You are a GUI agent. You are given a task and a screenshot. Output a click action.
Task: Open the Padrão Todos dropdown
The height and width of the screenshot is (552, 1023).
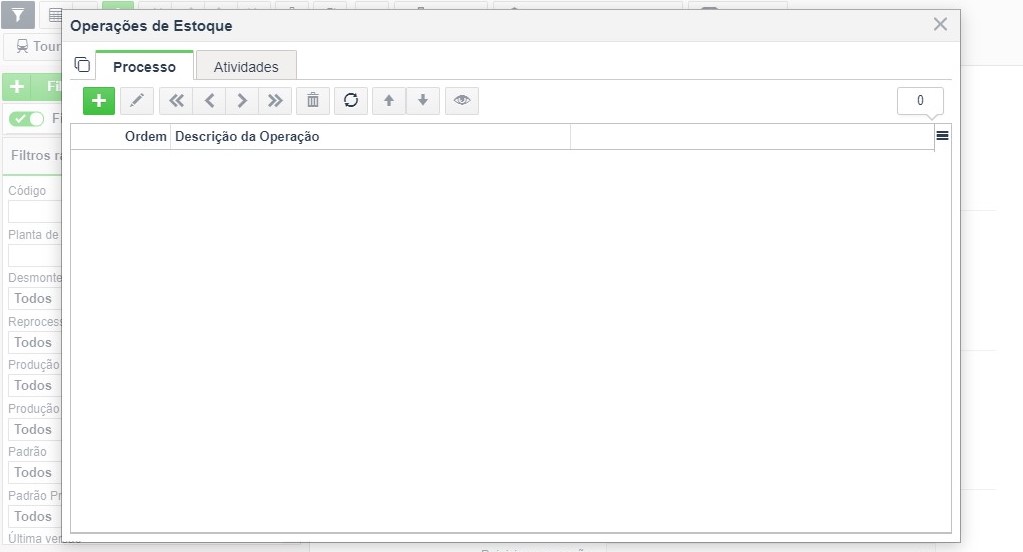35,472
